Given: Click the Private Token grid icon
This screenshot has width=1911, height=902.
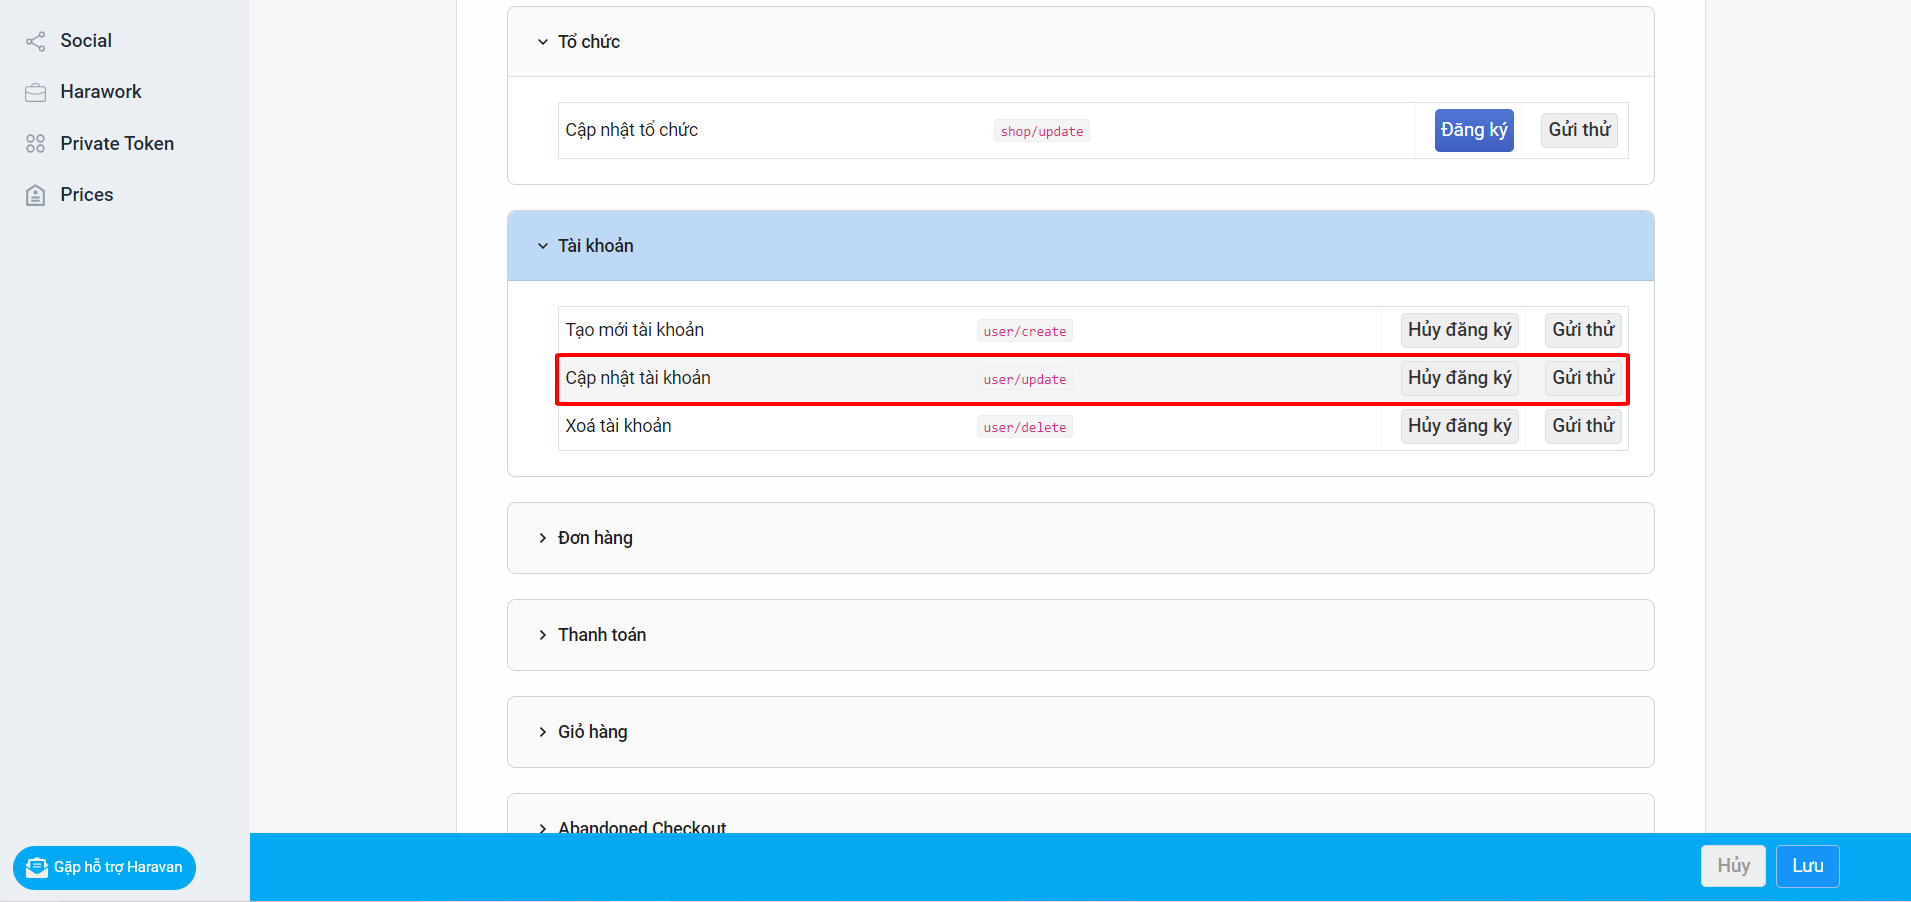Looking at the screenshot, I should [x=35, y=144].
